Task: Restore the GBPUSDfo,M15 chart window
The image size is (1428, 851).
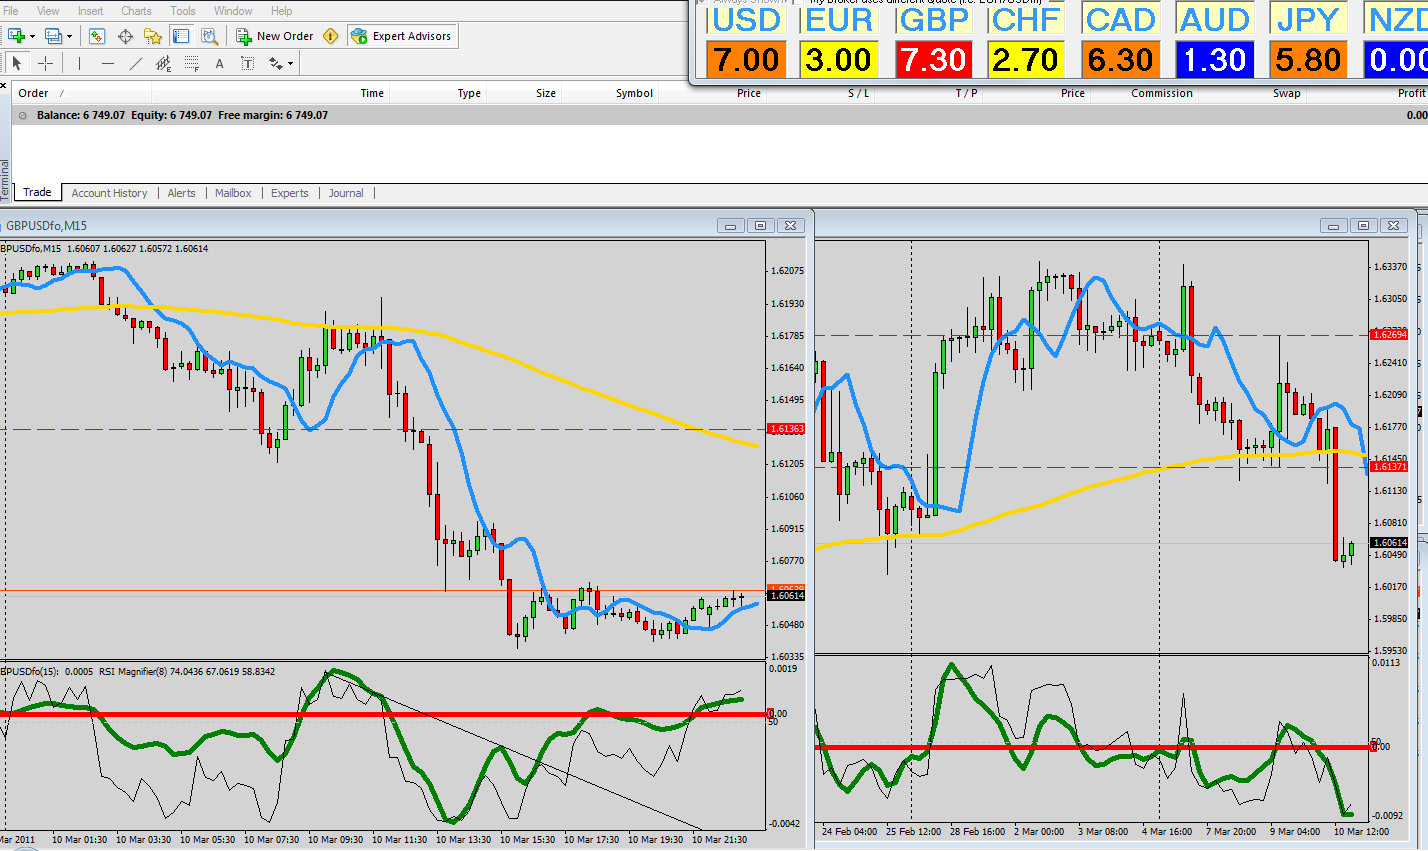Action: tap(760, 226)
